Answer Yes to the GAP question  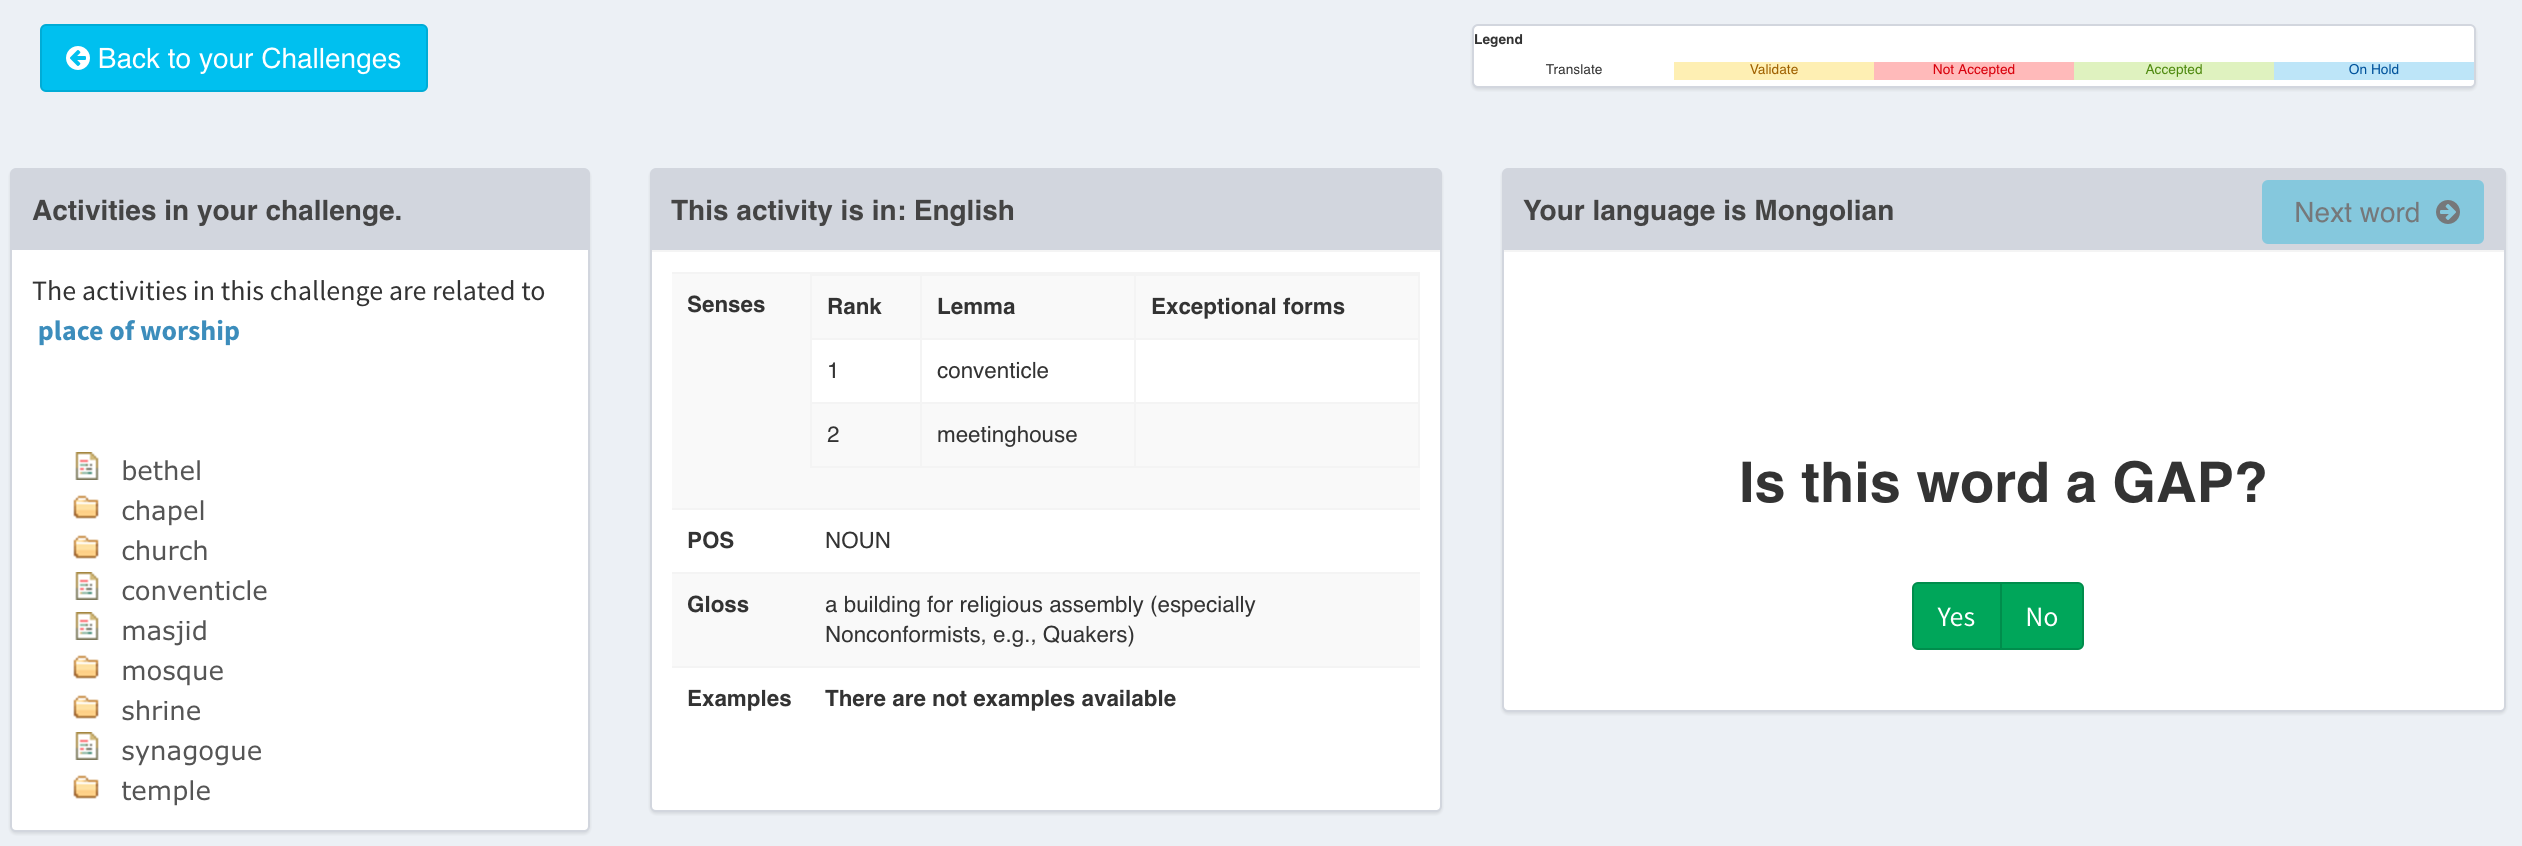coord(1956,616)
